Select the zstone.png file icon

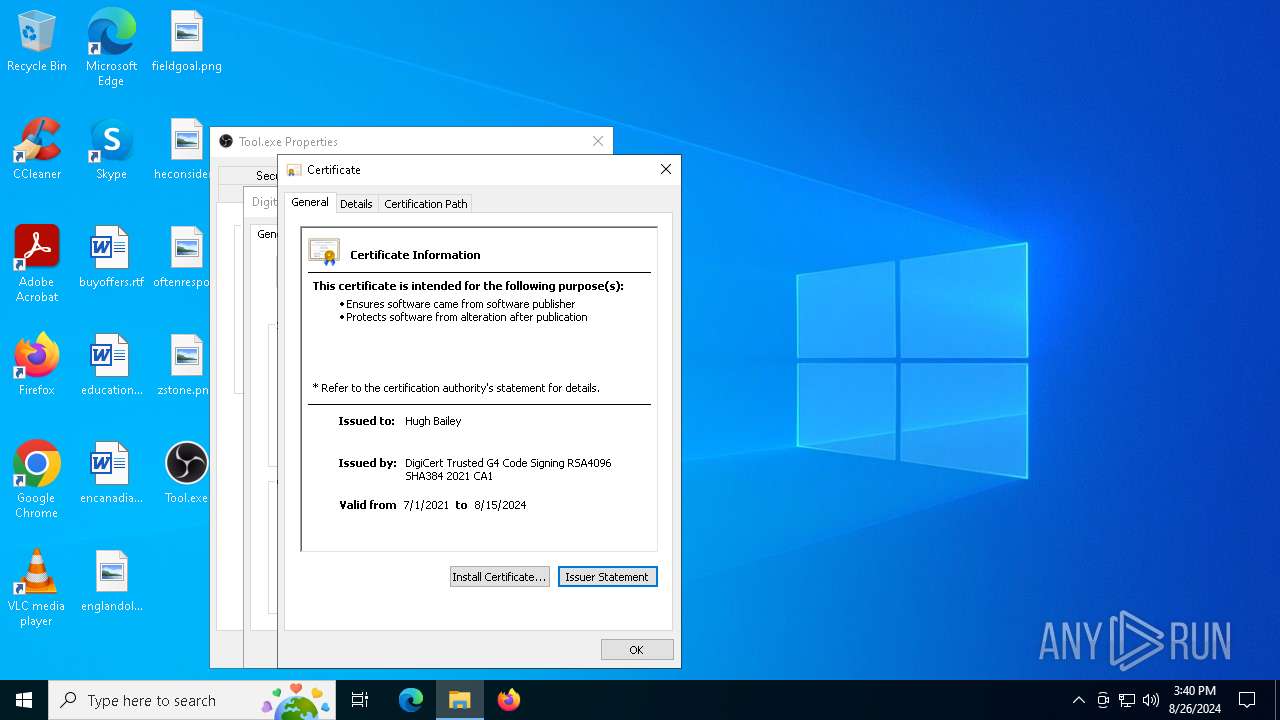click(183, 366)
